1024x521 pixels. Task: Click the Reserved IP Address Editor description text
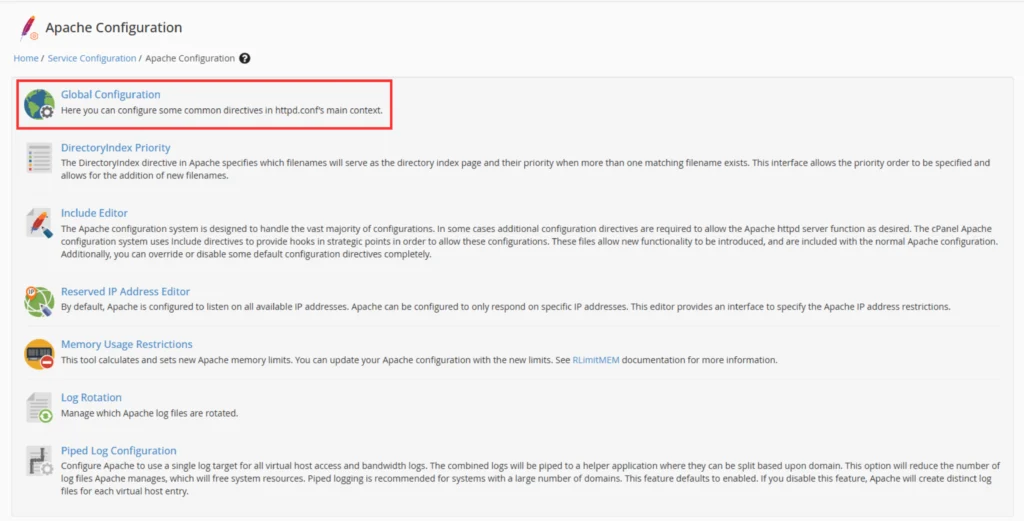pyautogui.click(x=505, y=306)
